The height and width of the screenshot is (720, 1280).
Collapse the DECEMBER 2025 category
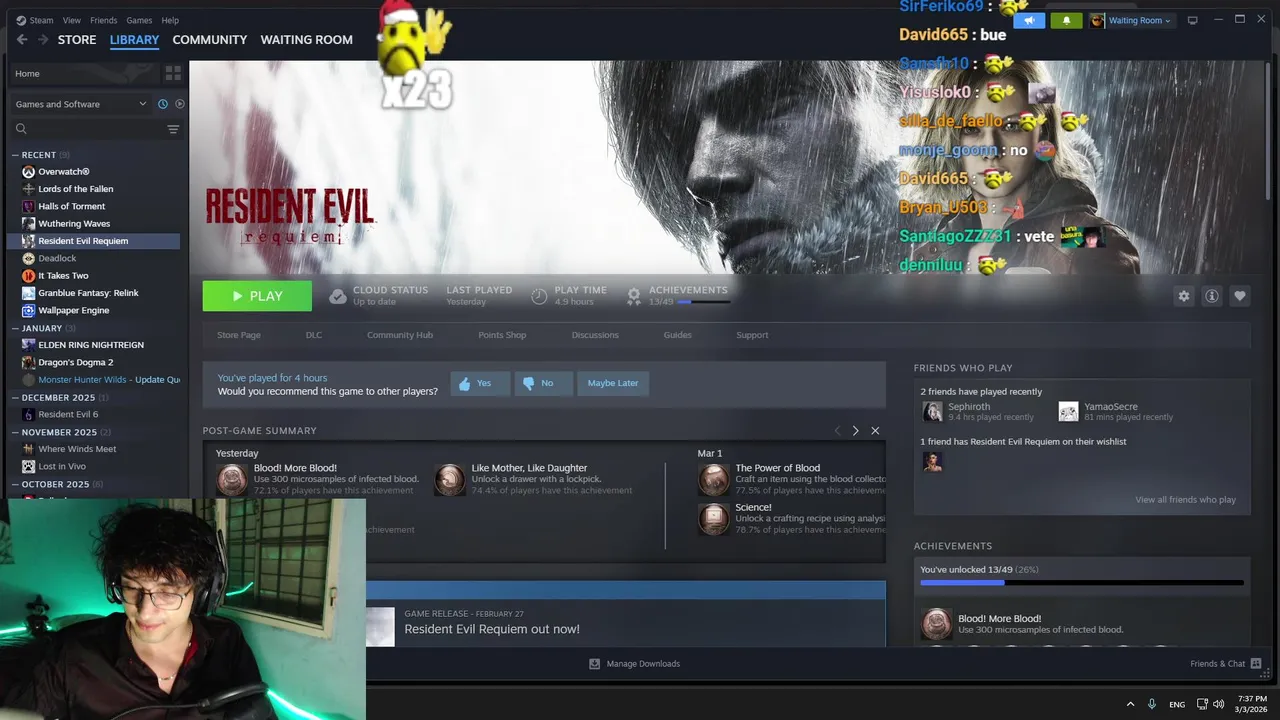[x=16, y=397]
